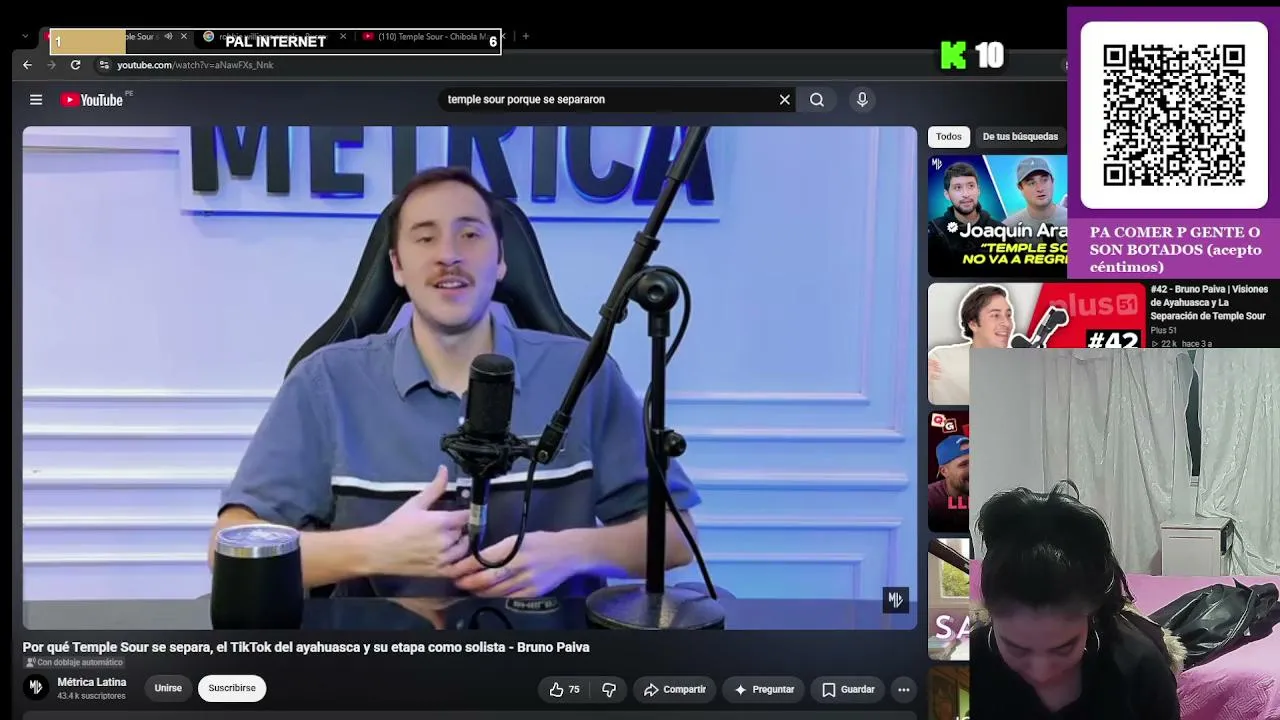The height and width of the screenshot is (720, 1280).
Task: Click the video title 'Por qué Temple Sour se separa'
Action: [x=306, y=647]
